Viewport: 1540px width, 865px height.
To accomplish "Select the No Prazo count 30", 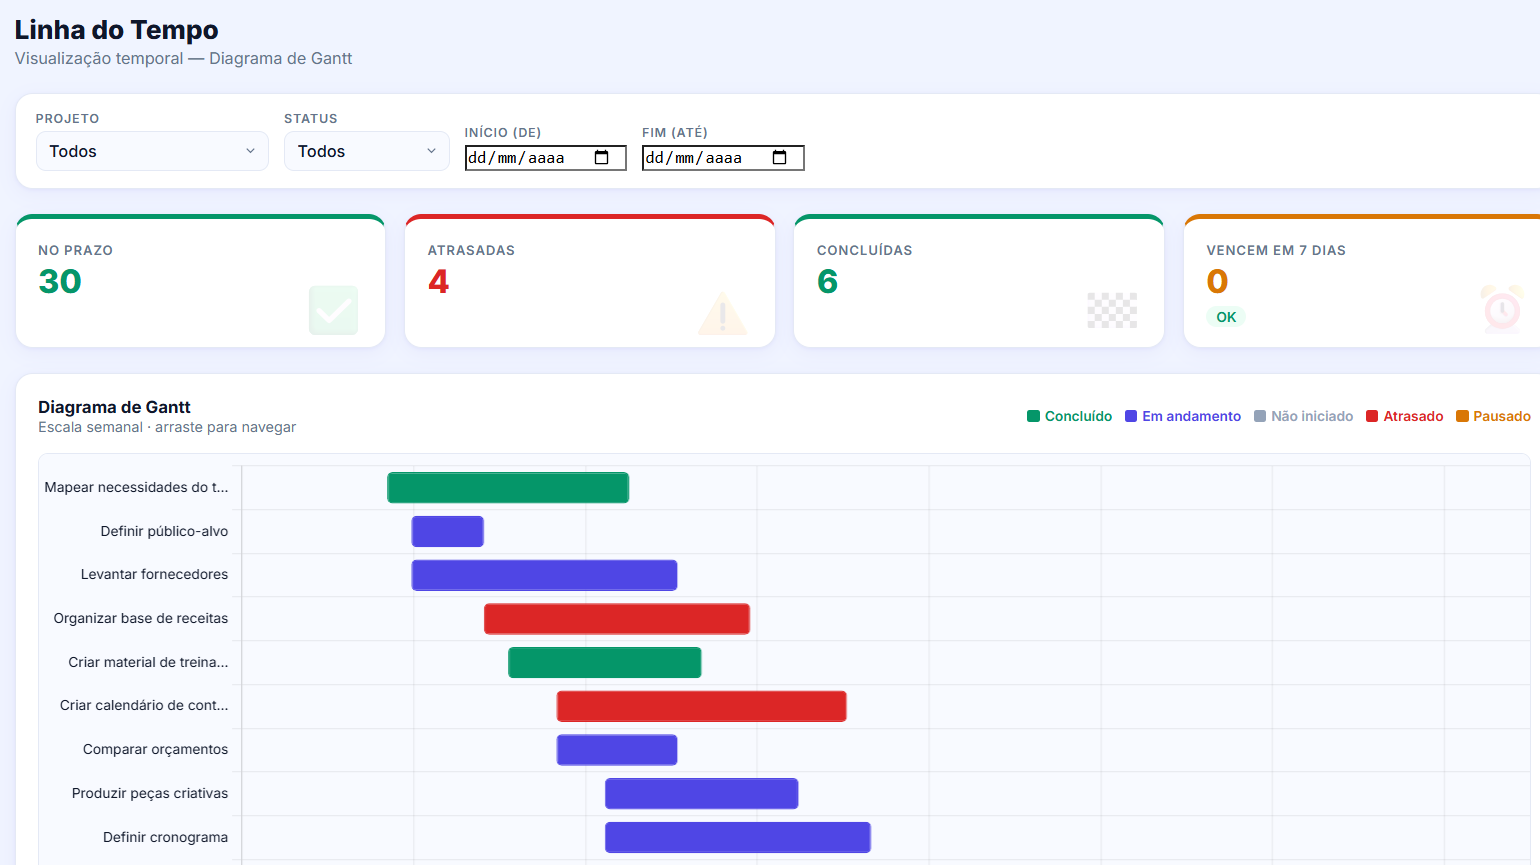I will pos(60,282).
